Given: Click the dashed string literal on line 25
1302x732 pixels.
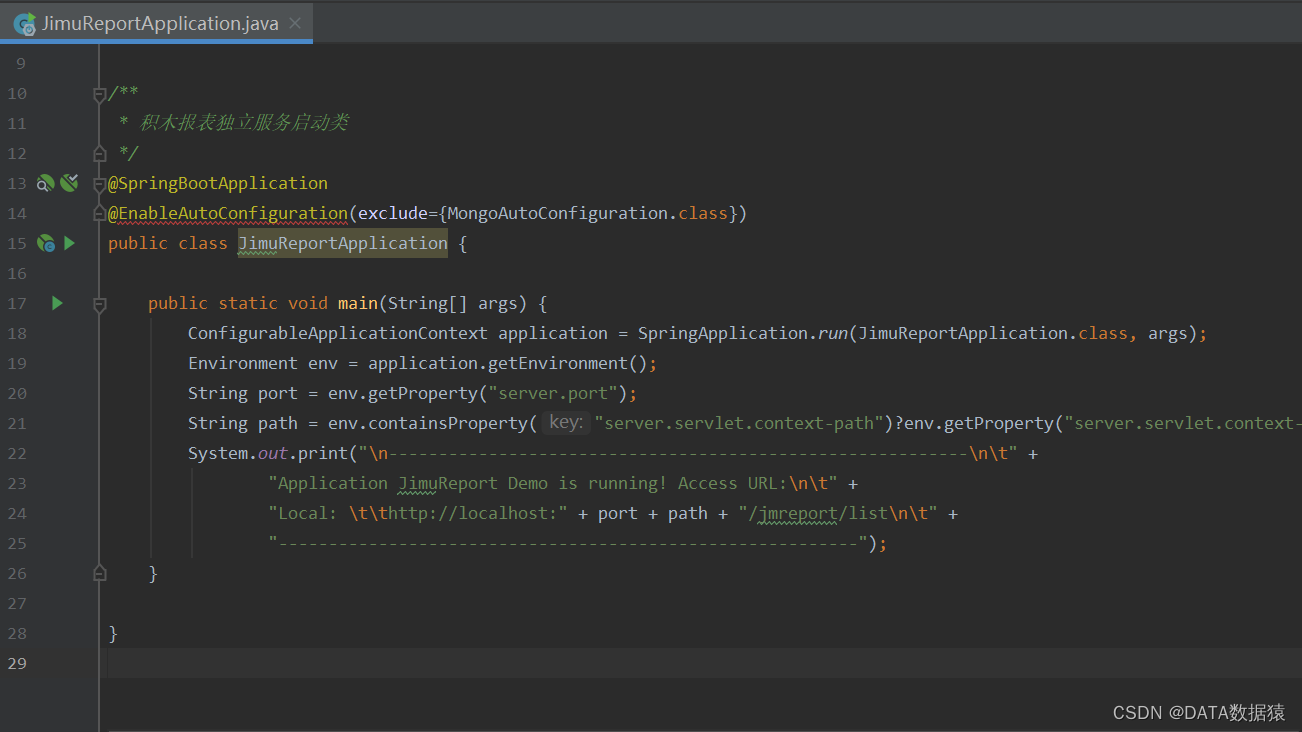Looking at the screenshot, I should (568, 543).
